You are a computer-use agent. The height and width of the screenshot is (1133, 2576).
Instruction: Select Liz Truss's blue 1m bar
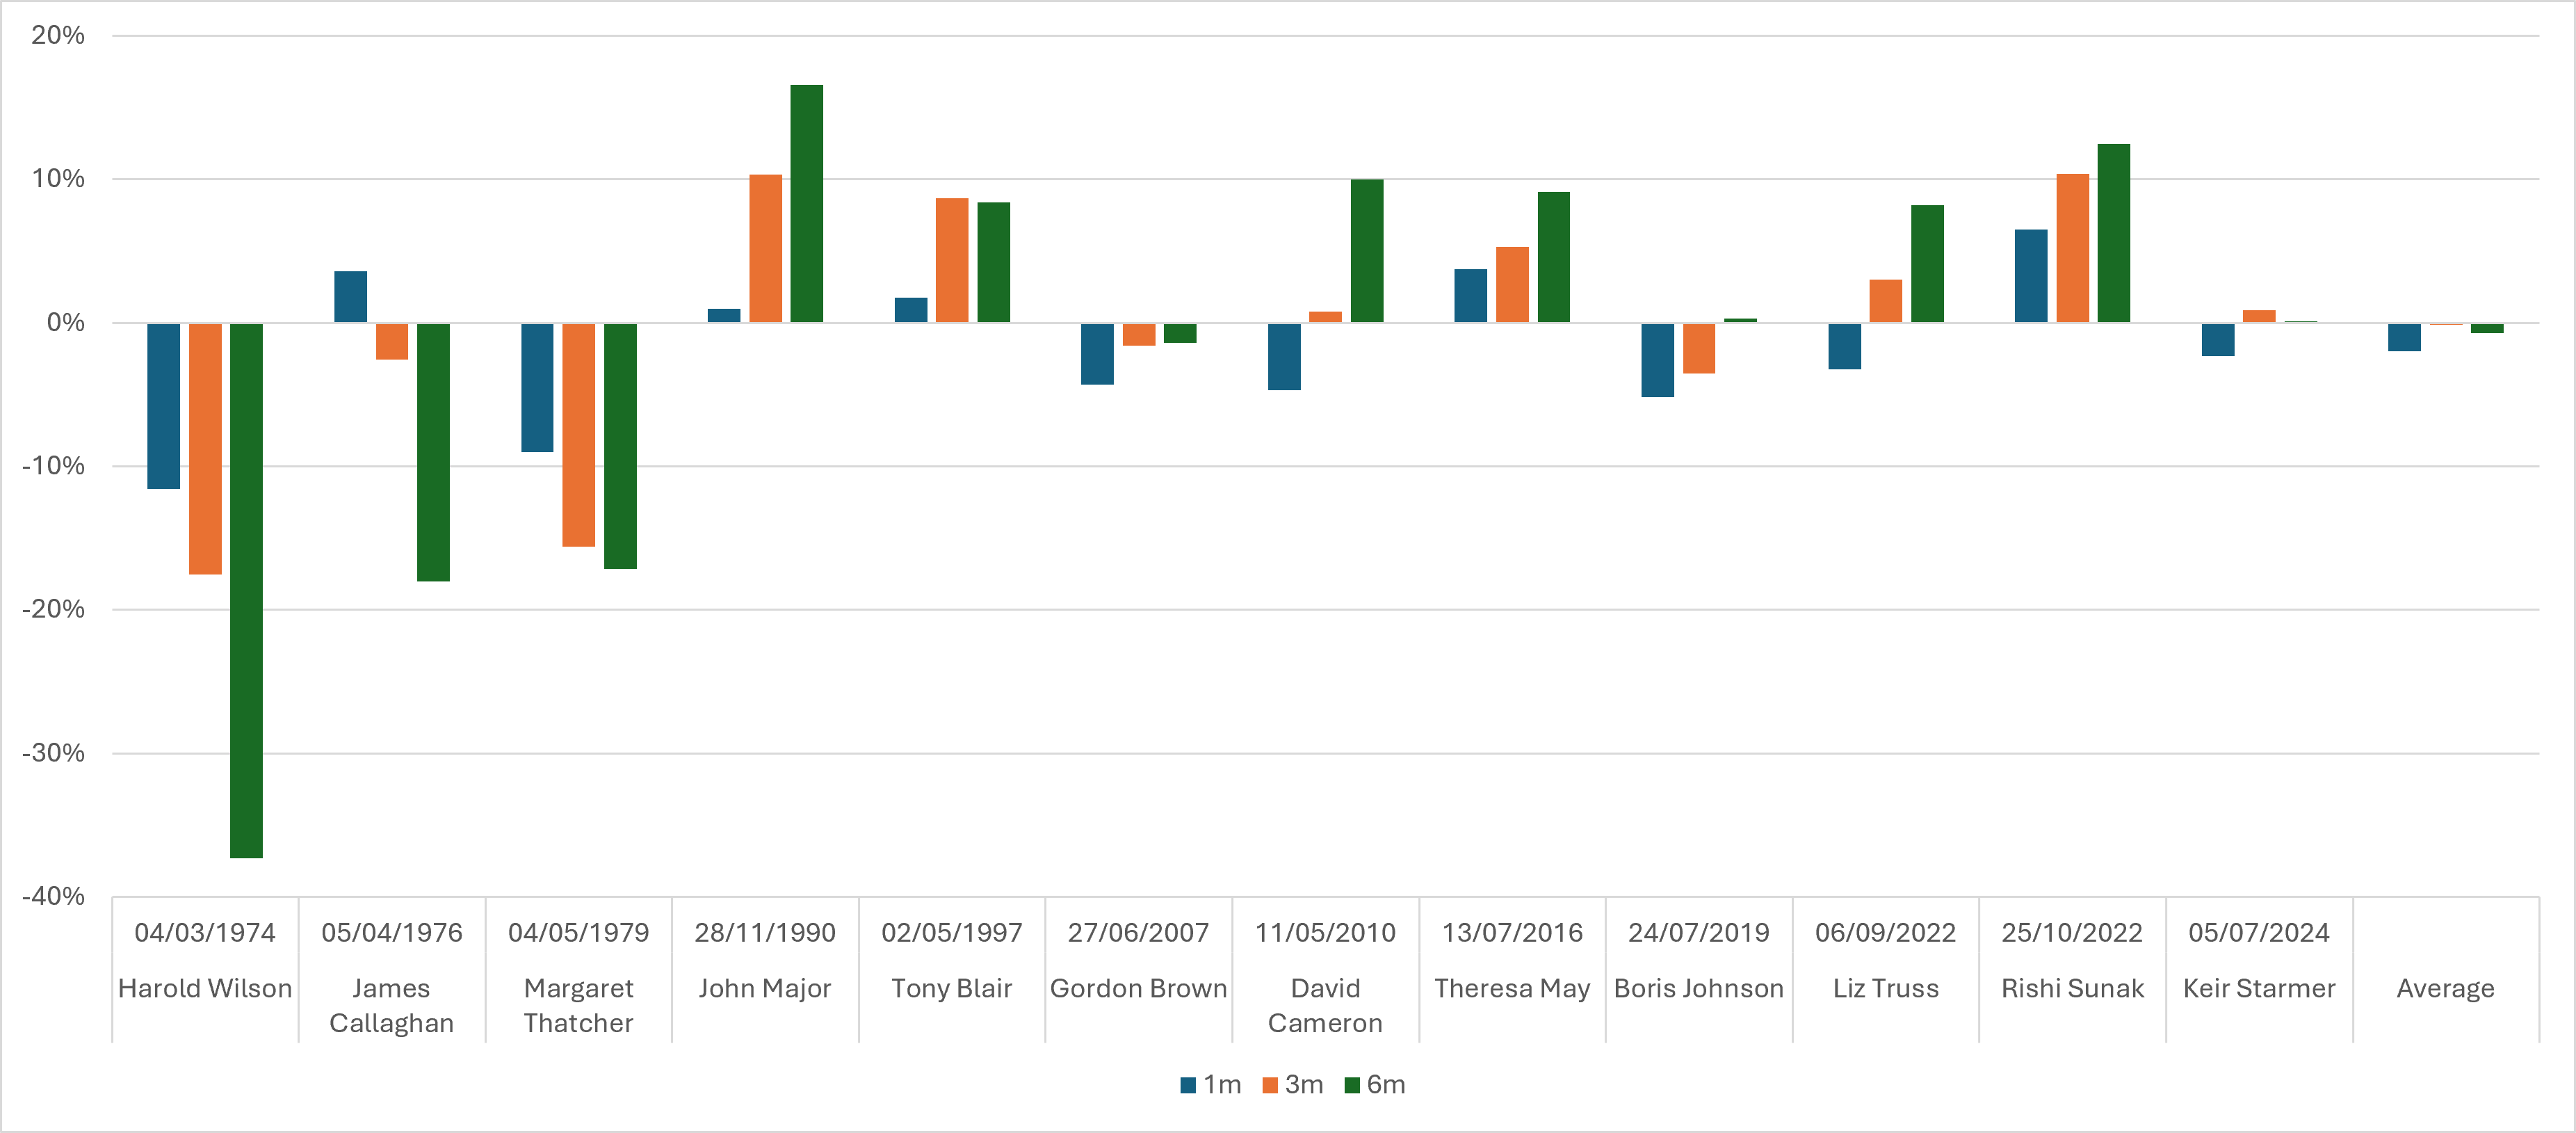1845,346
